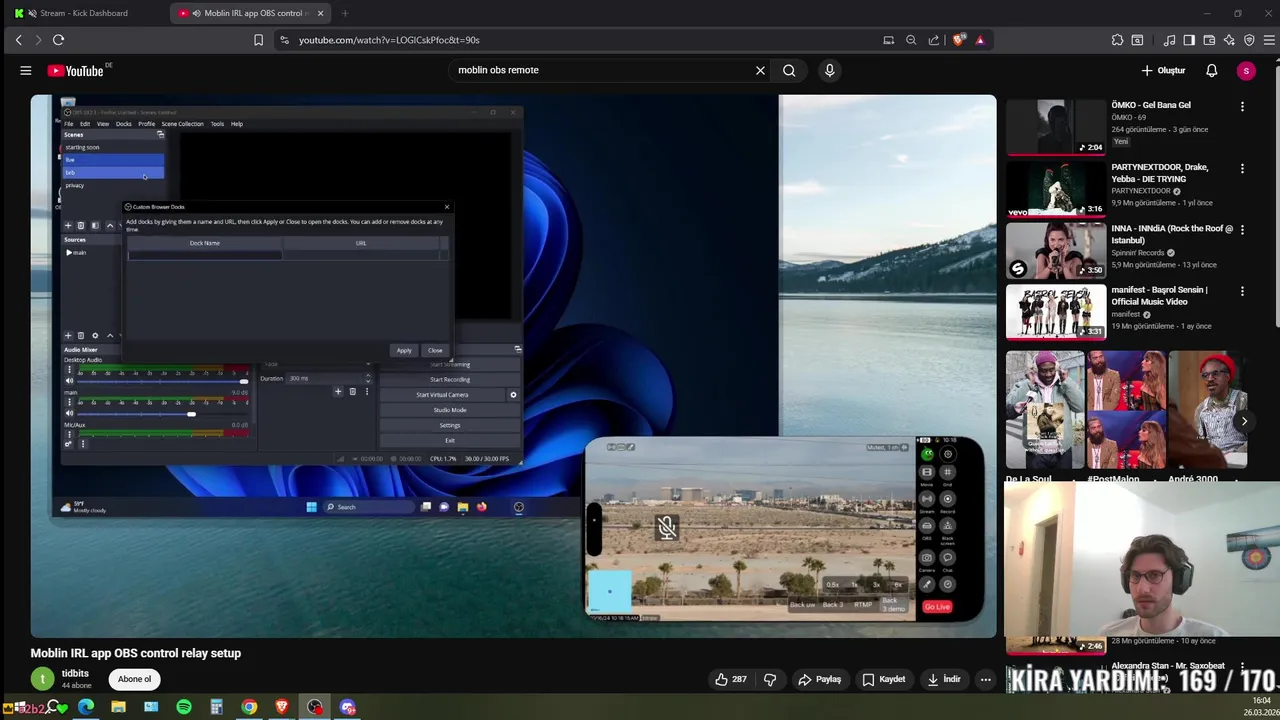Open a new browser tab
The image size is (1280, 720).
pyautogui.click(x=345, y=13)
